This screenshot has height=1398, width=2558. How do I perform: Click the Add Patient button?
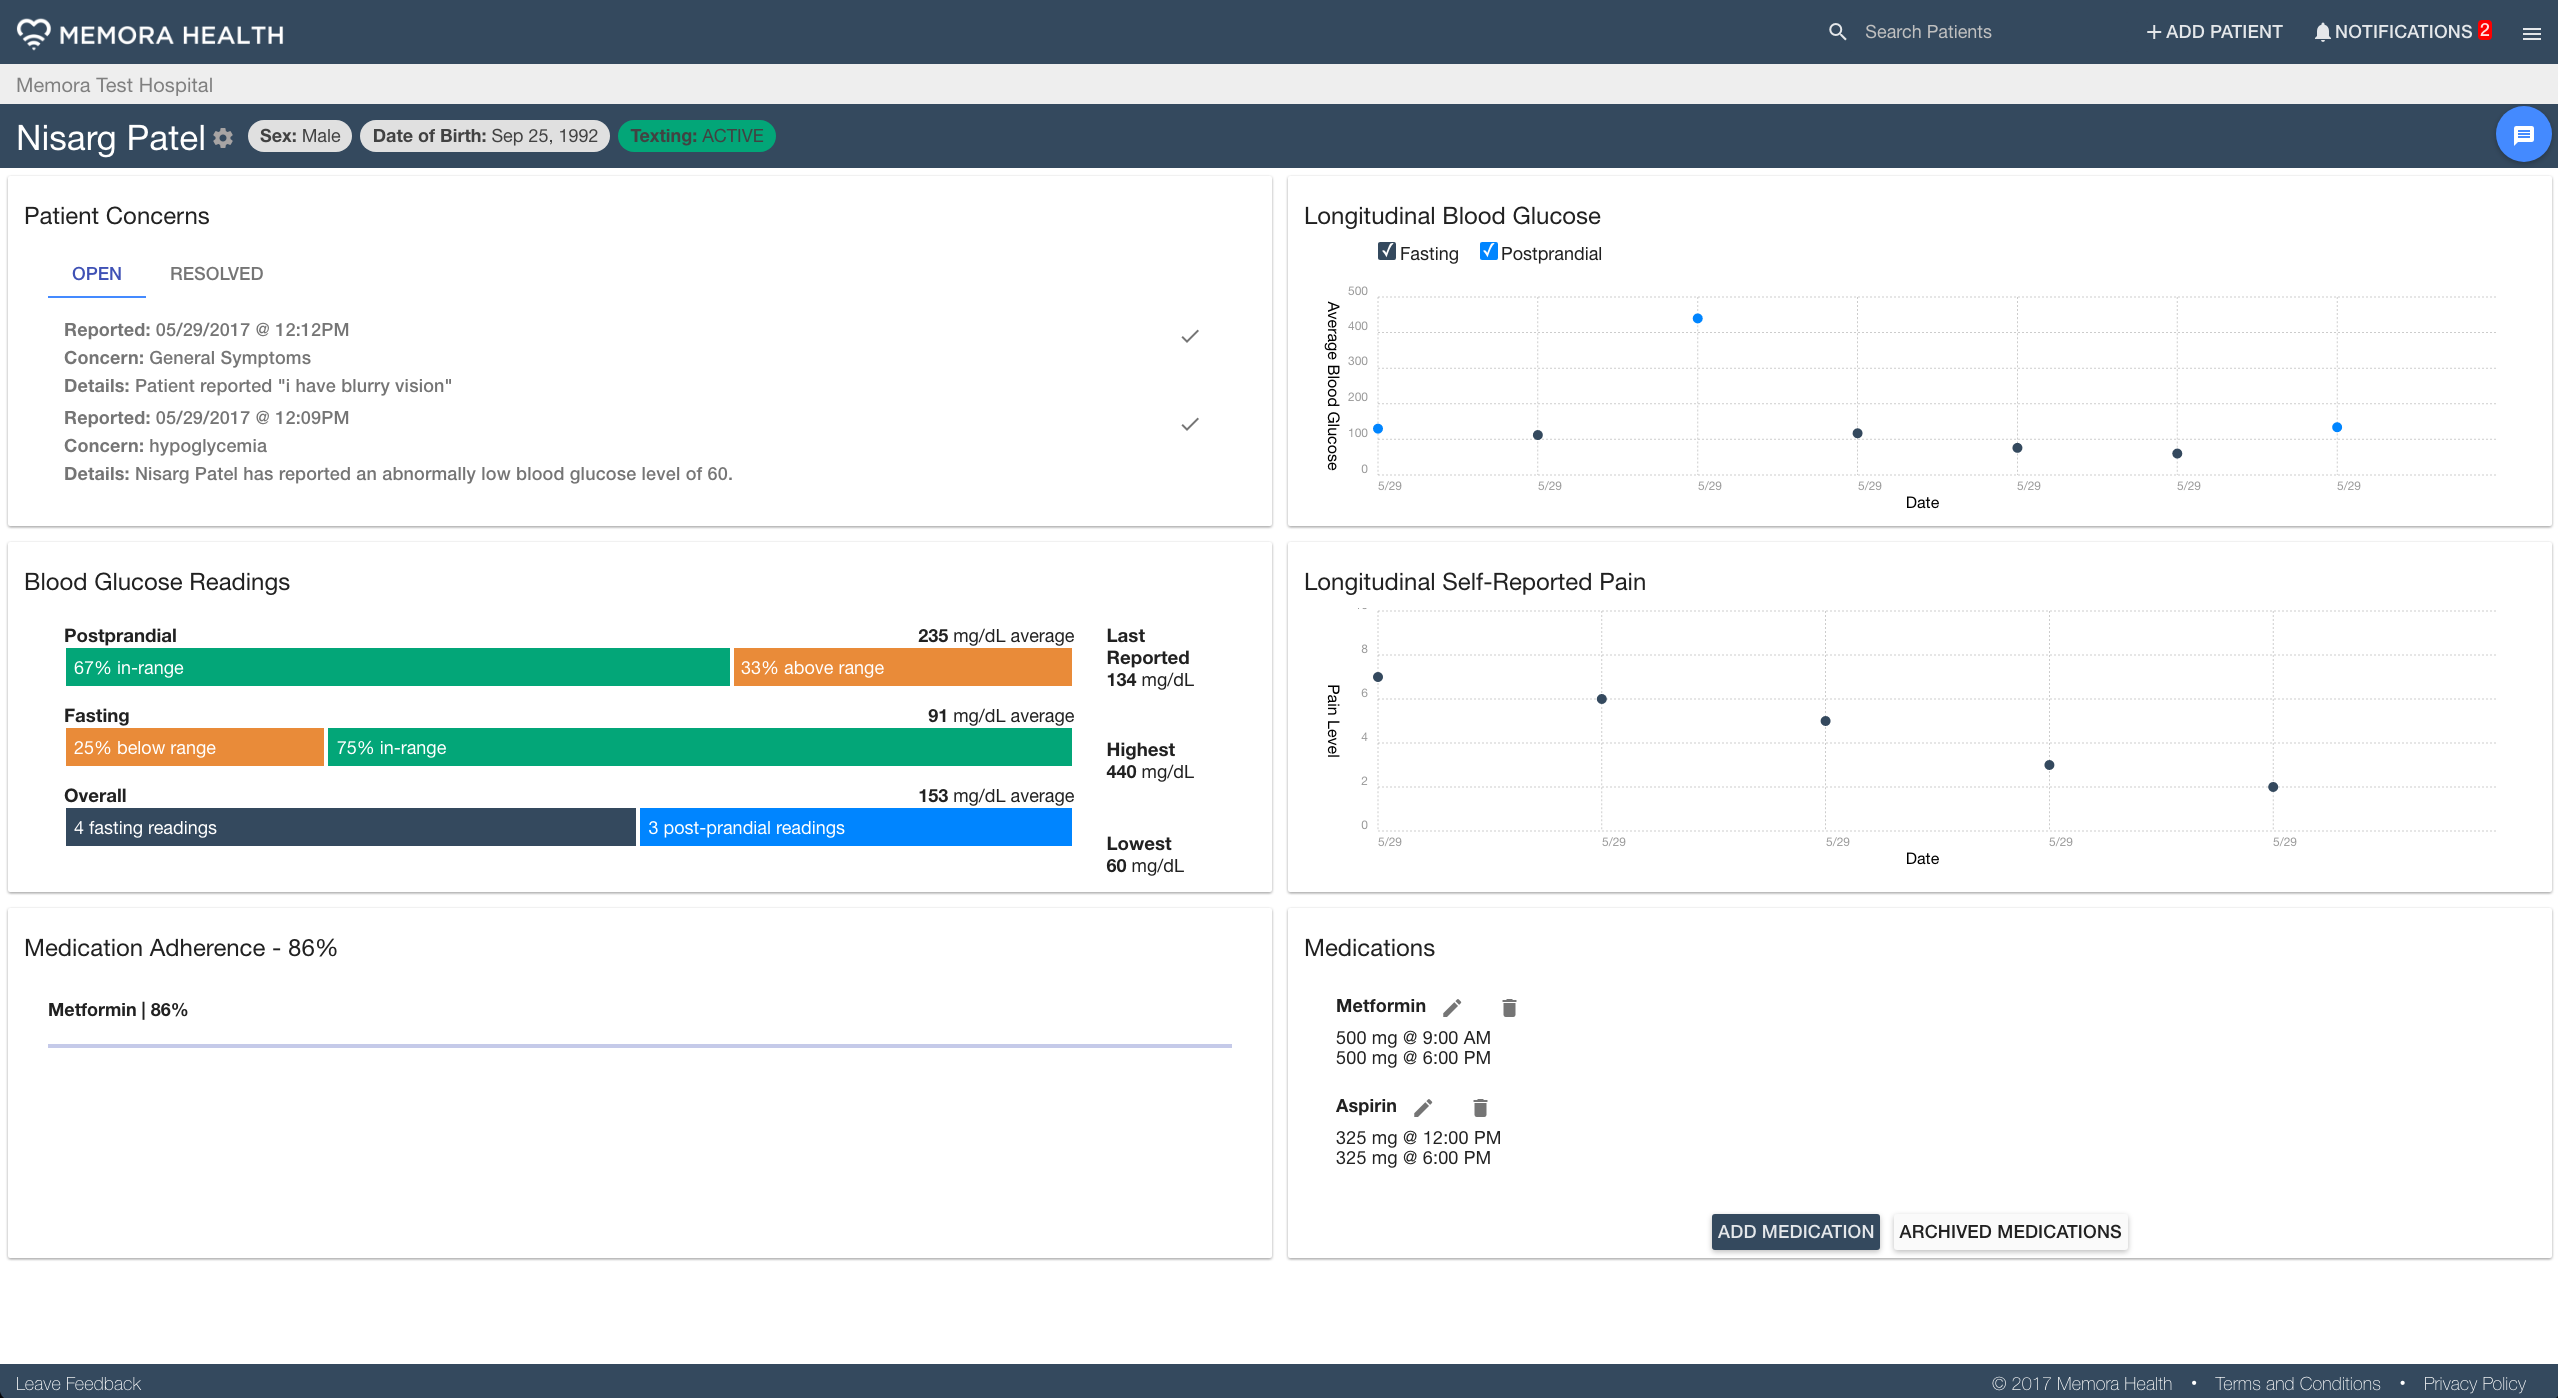pyautogui.click(x=2214, y=32)
